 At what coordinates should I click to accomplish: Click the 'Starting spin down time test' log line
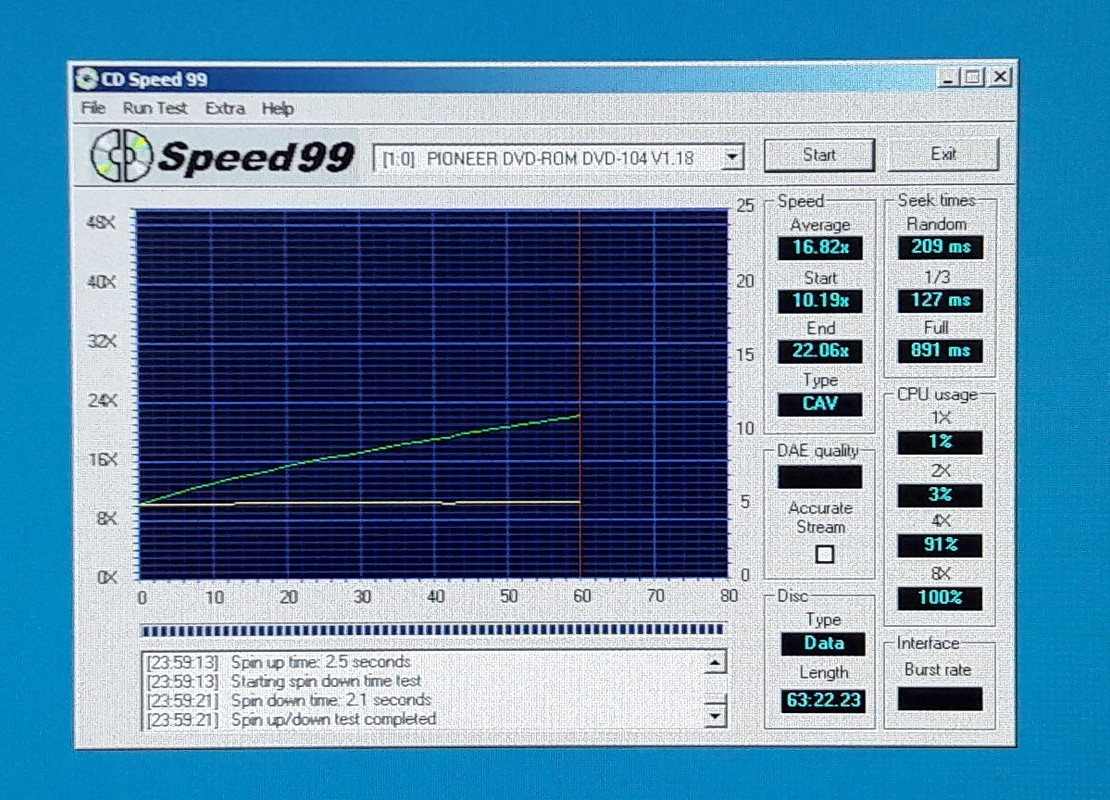tap(283, 681)
